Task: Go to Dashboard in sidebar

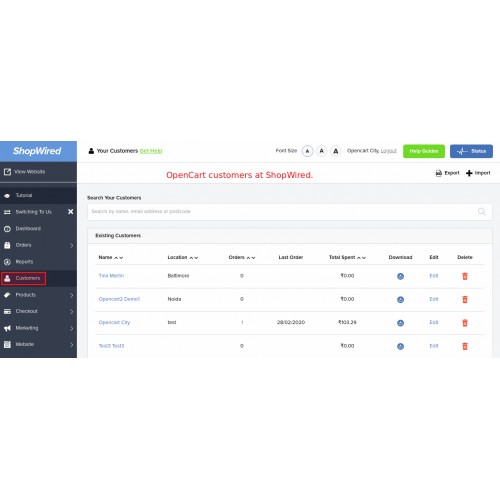Action: click(x=38, y=229)
